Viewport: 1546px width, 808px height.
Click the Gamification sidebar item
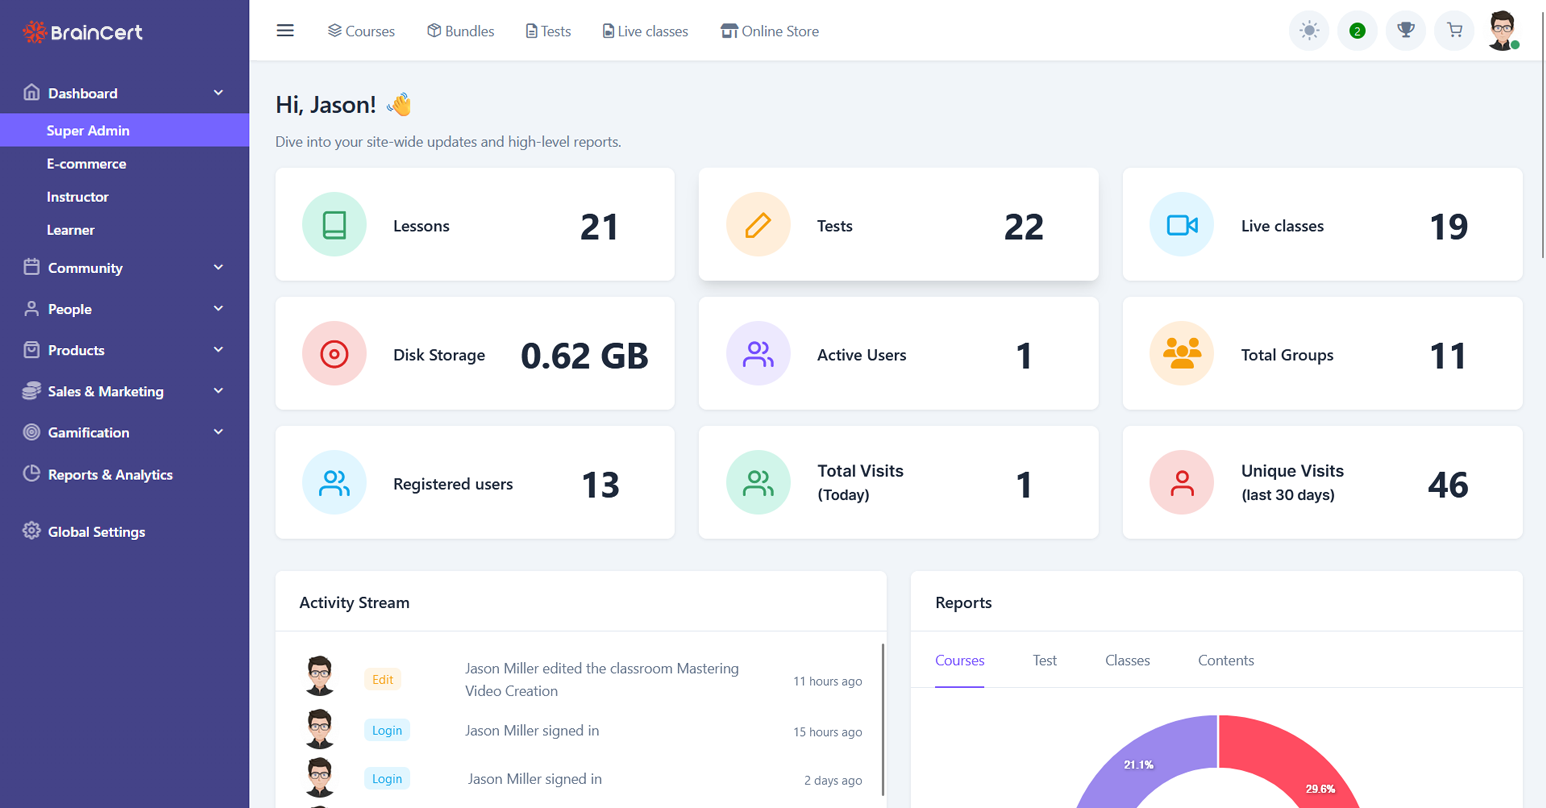89,432
